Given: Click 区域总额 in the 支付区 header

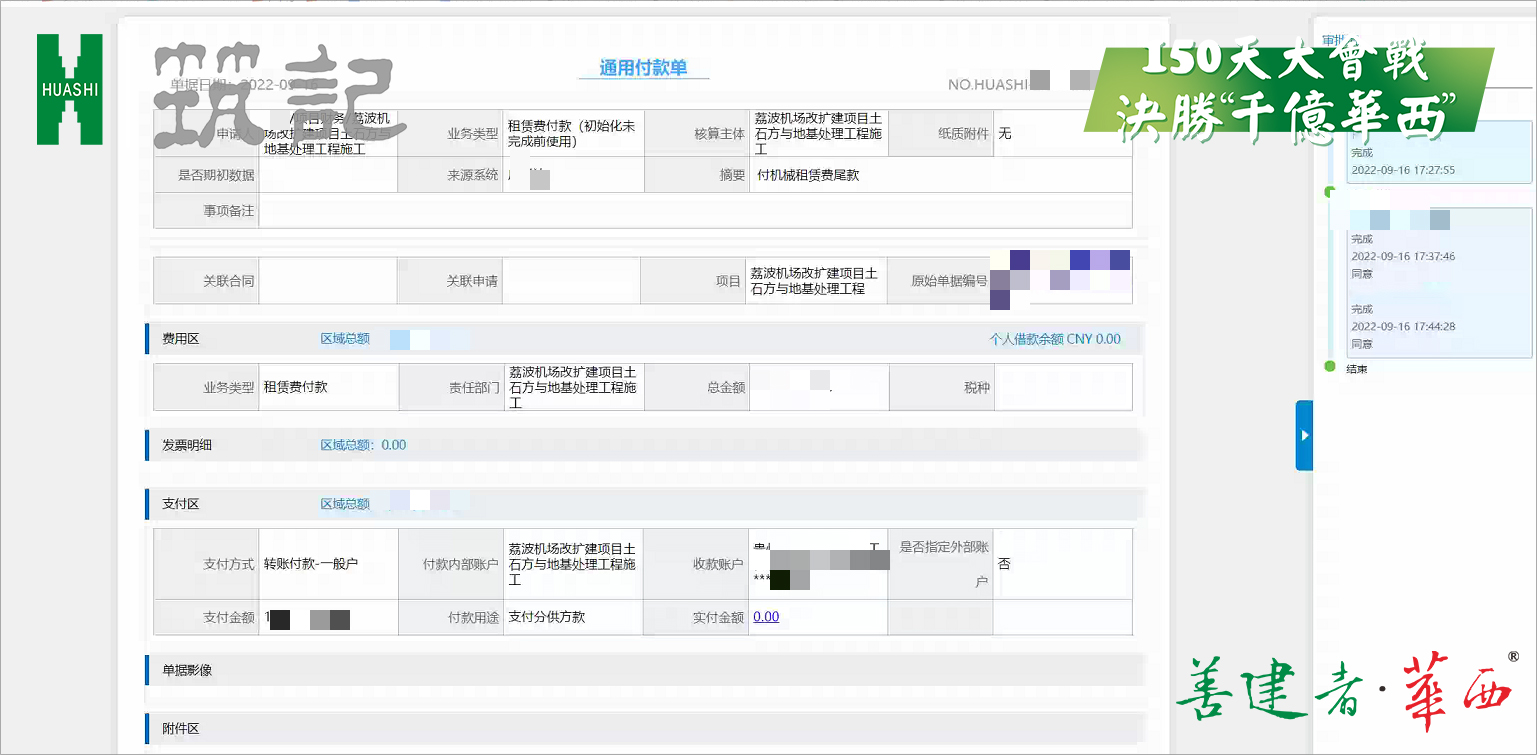Looking at the screenshot, I should [x=345, y=504].
